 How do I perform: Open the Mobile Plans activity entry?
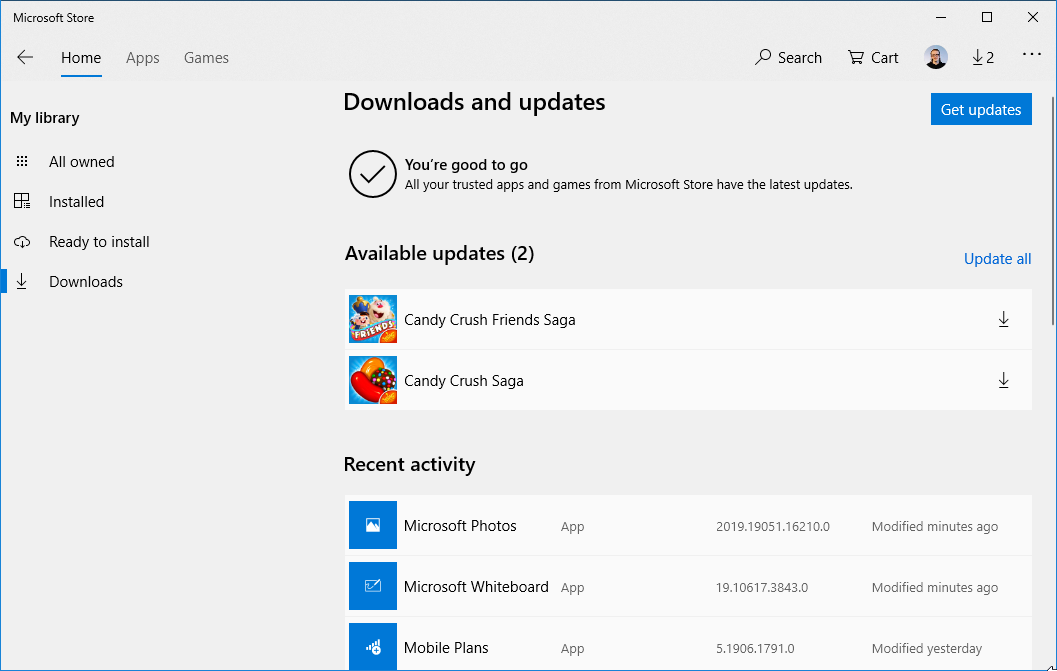(688, 644)
